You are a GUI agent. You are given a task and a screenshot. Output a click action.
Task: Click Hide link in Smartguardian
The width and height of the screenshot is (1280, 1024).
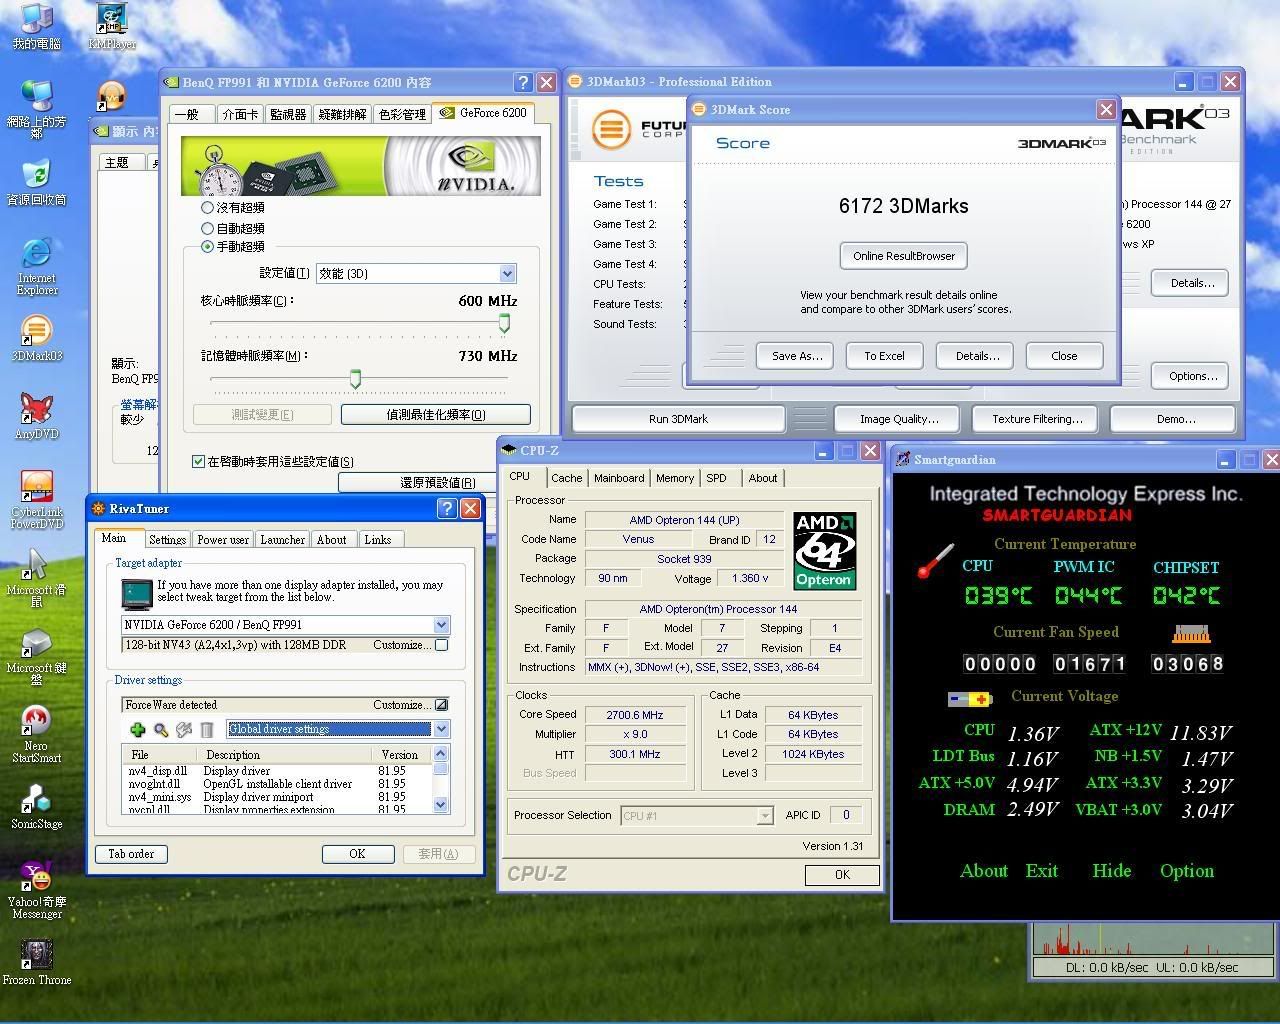point(1111,871)
